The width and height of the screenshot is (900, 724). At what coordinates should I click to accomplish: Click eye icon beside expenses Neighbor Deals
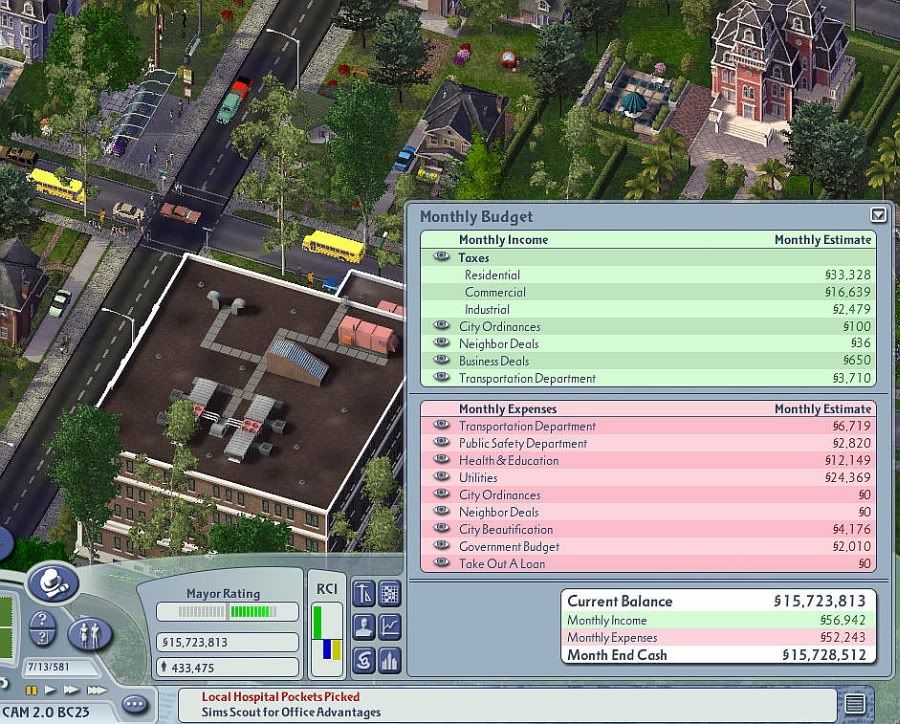point(441,510)
